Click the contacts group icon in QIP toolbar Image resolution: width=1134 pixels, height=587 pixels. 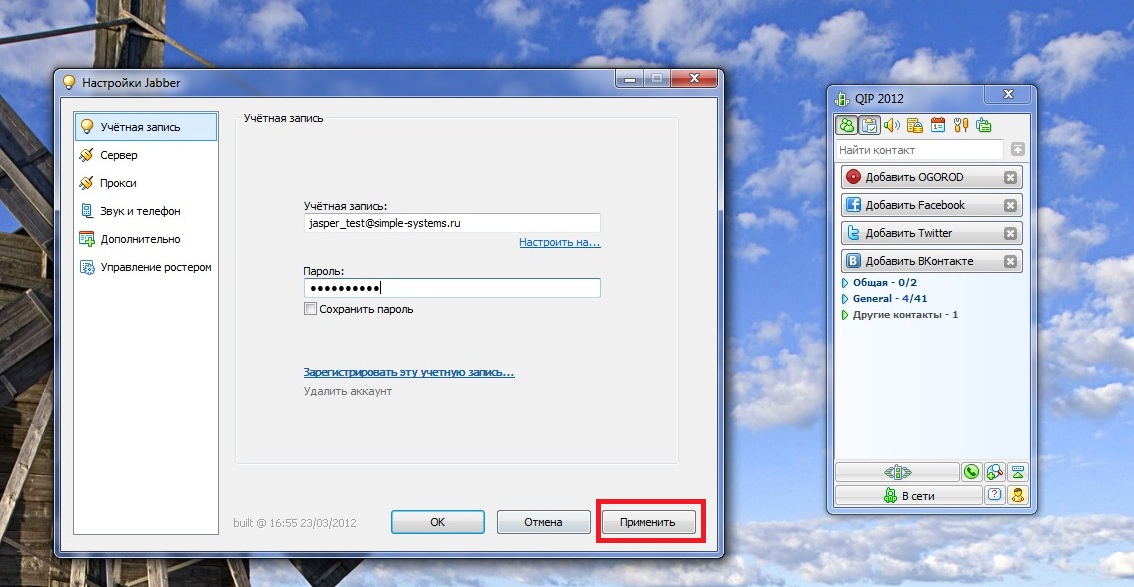pyautogui.click(x=847, y=125)
